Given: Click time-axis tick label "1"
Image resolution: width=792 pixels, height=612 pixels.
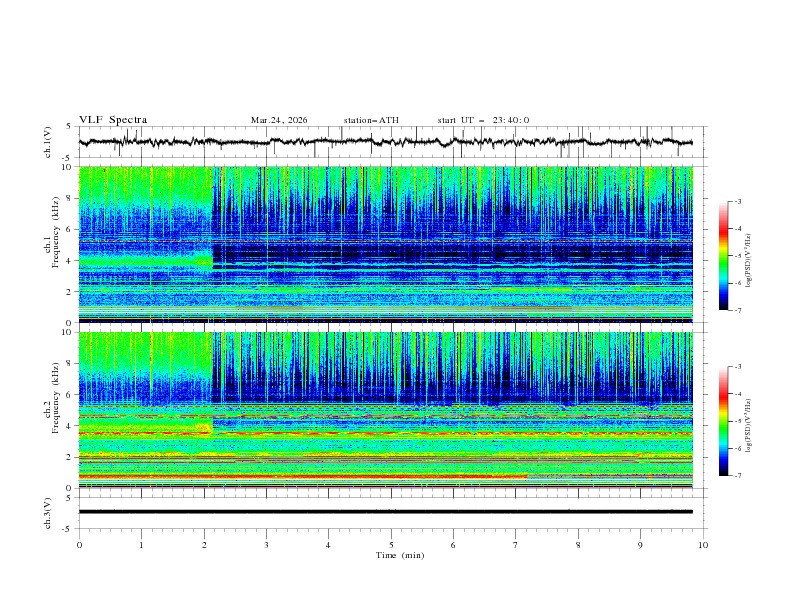Looking at the screenshot, I should pyautogui.click(x=141, y=545).
